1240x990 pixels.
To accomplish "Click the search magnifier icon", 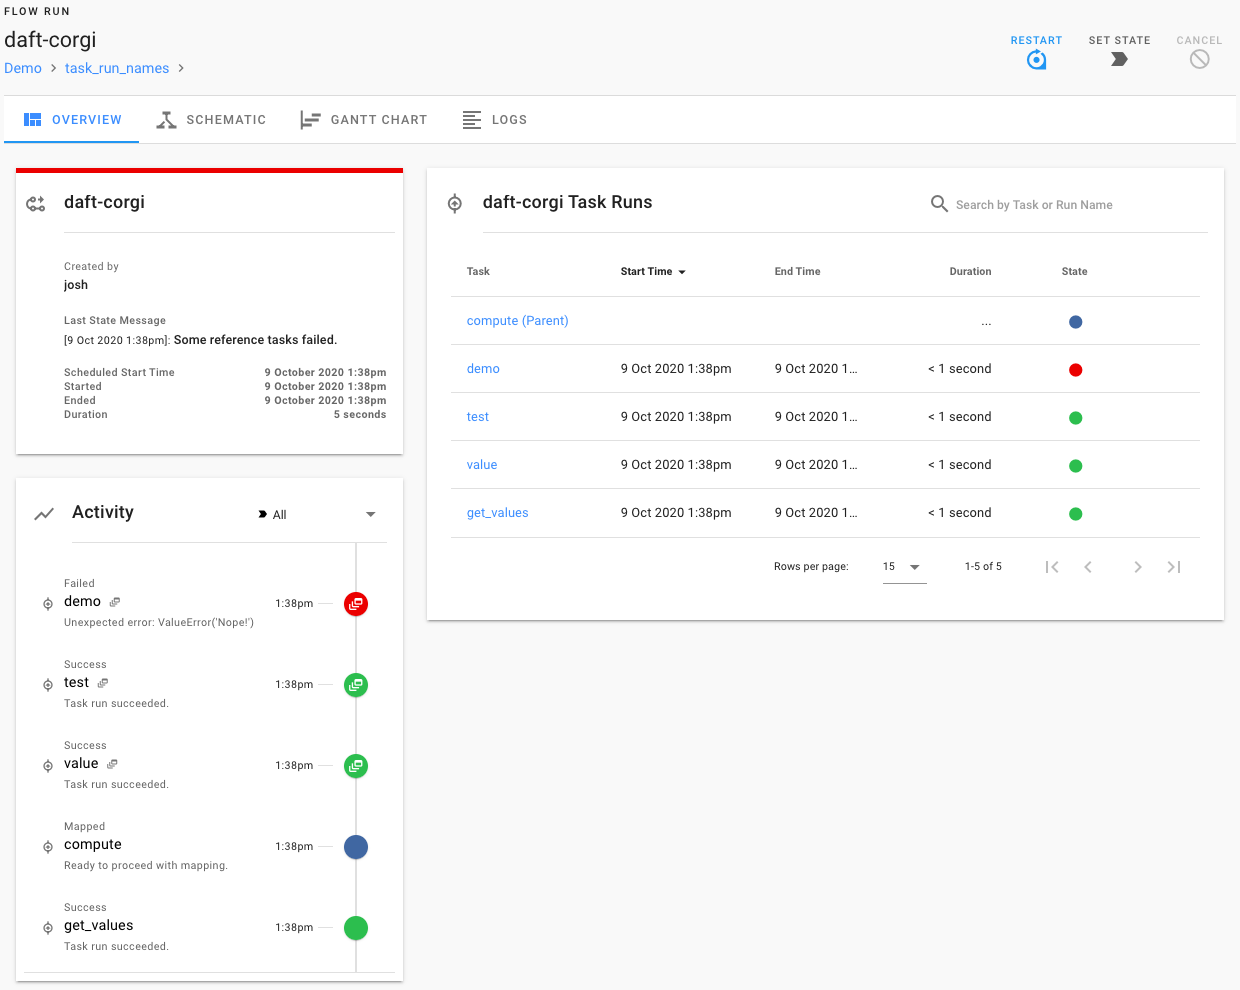I will pyautogui.click(x=939, y=204).
